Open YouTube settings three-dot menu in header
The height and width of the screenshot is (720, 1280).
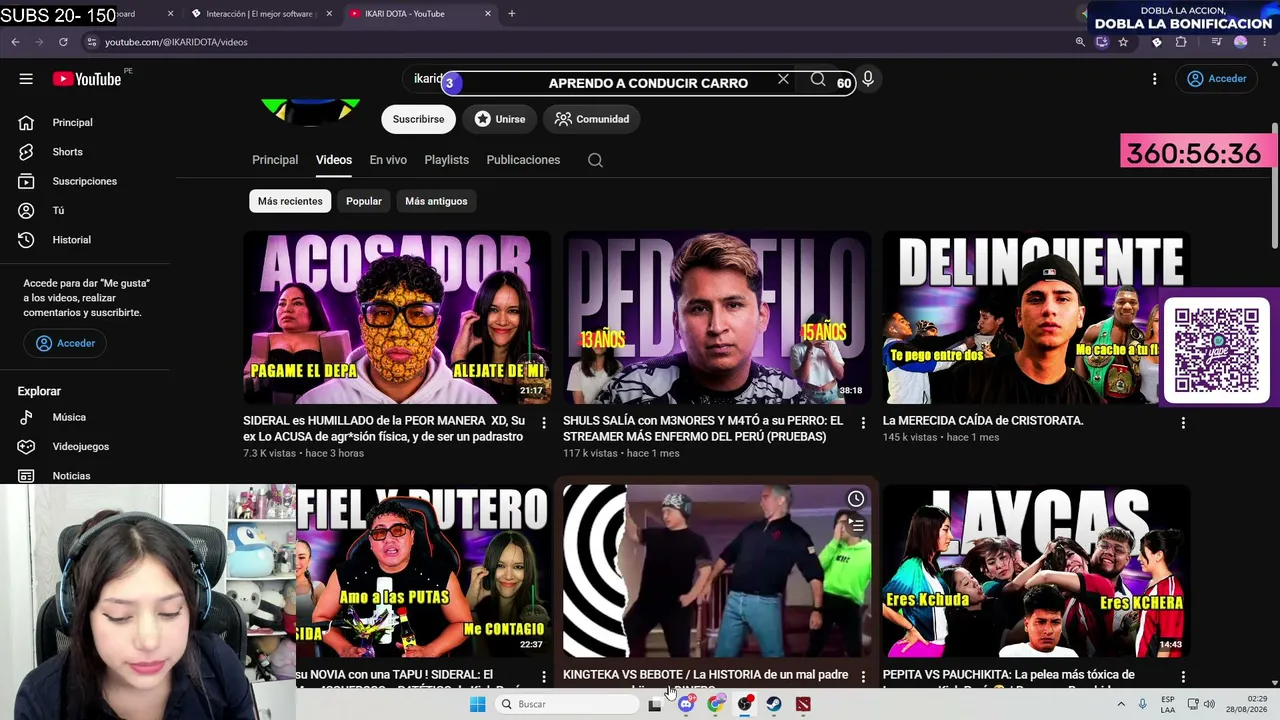point(1154,79)
